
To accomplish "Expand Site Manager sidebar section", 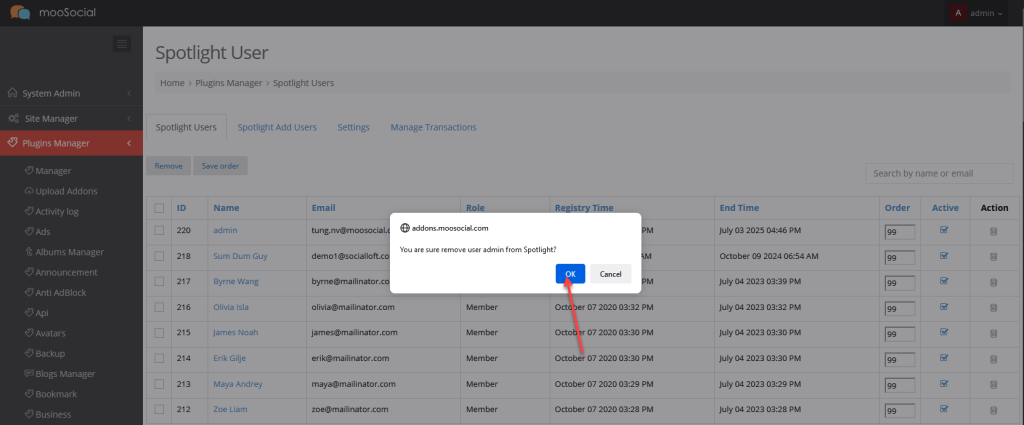I will [71, 119].
